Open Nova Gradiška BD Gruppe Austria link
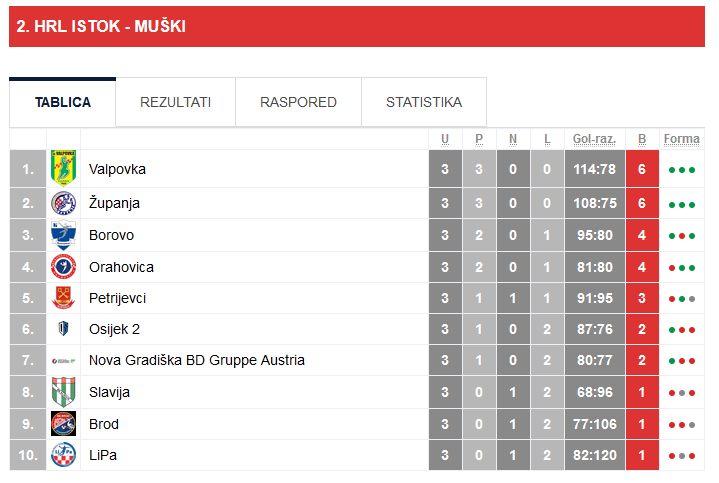719x483 pixels. [x=197, y=360]
